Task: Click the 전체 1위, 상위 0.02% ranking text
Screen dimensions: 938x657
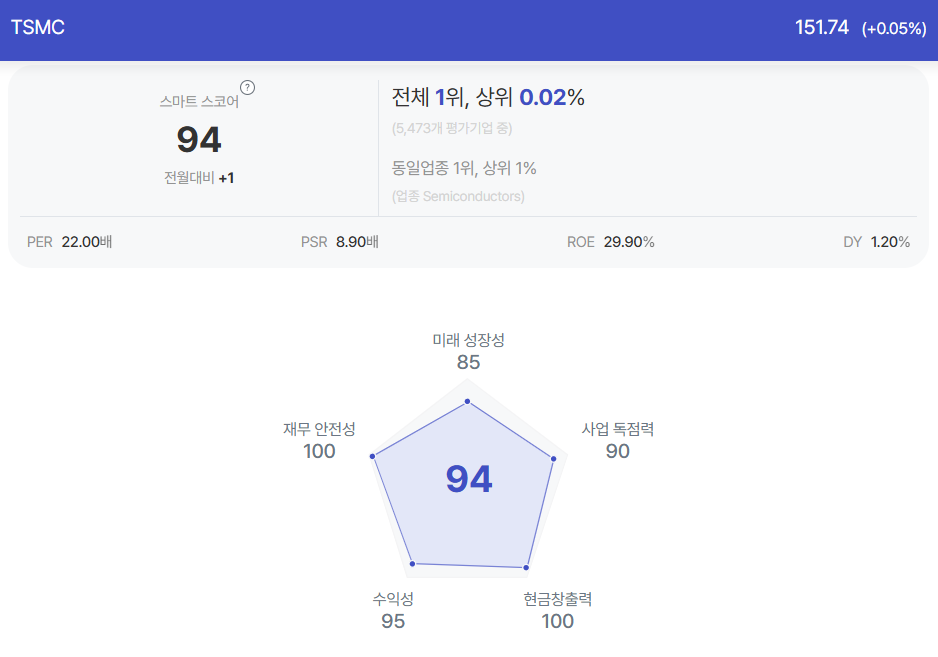Action: [488, 98]
